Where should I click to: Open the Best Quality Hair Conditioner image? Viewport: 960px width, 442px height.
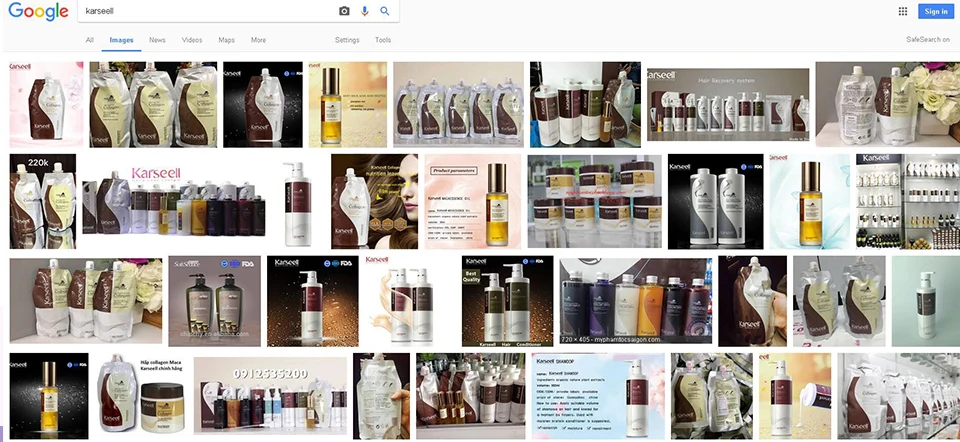coord(508,302)
